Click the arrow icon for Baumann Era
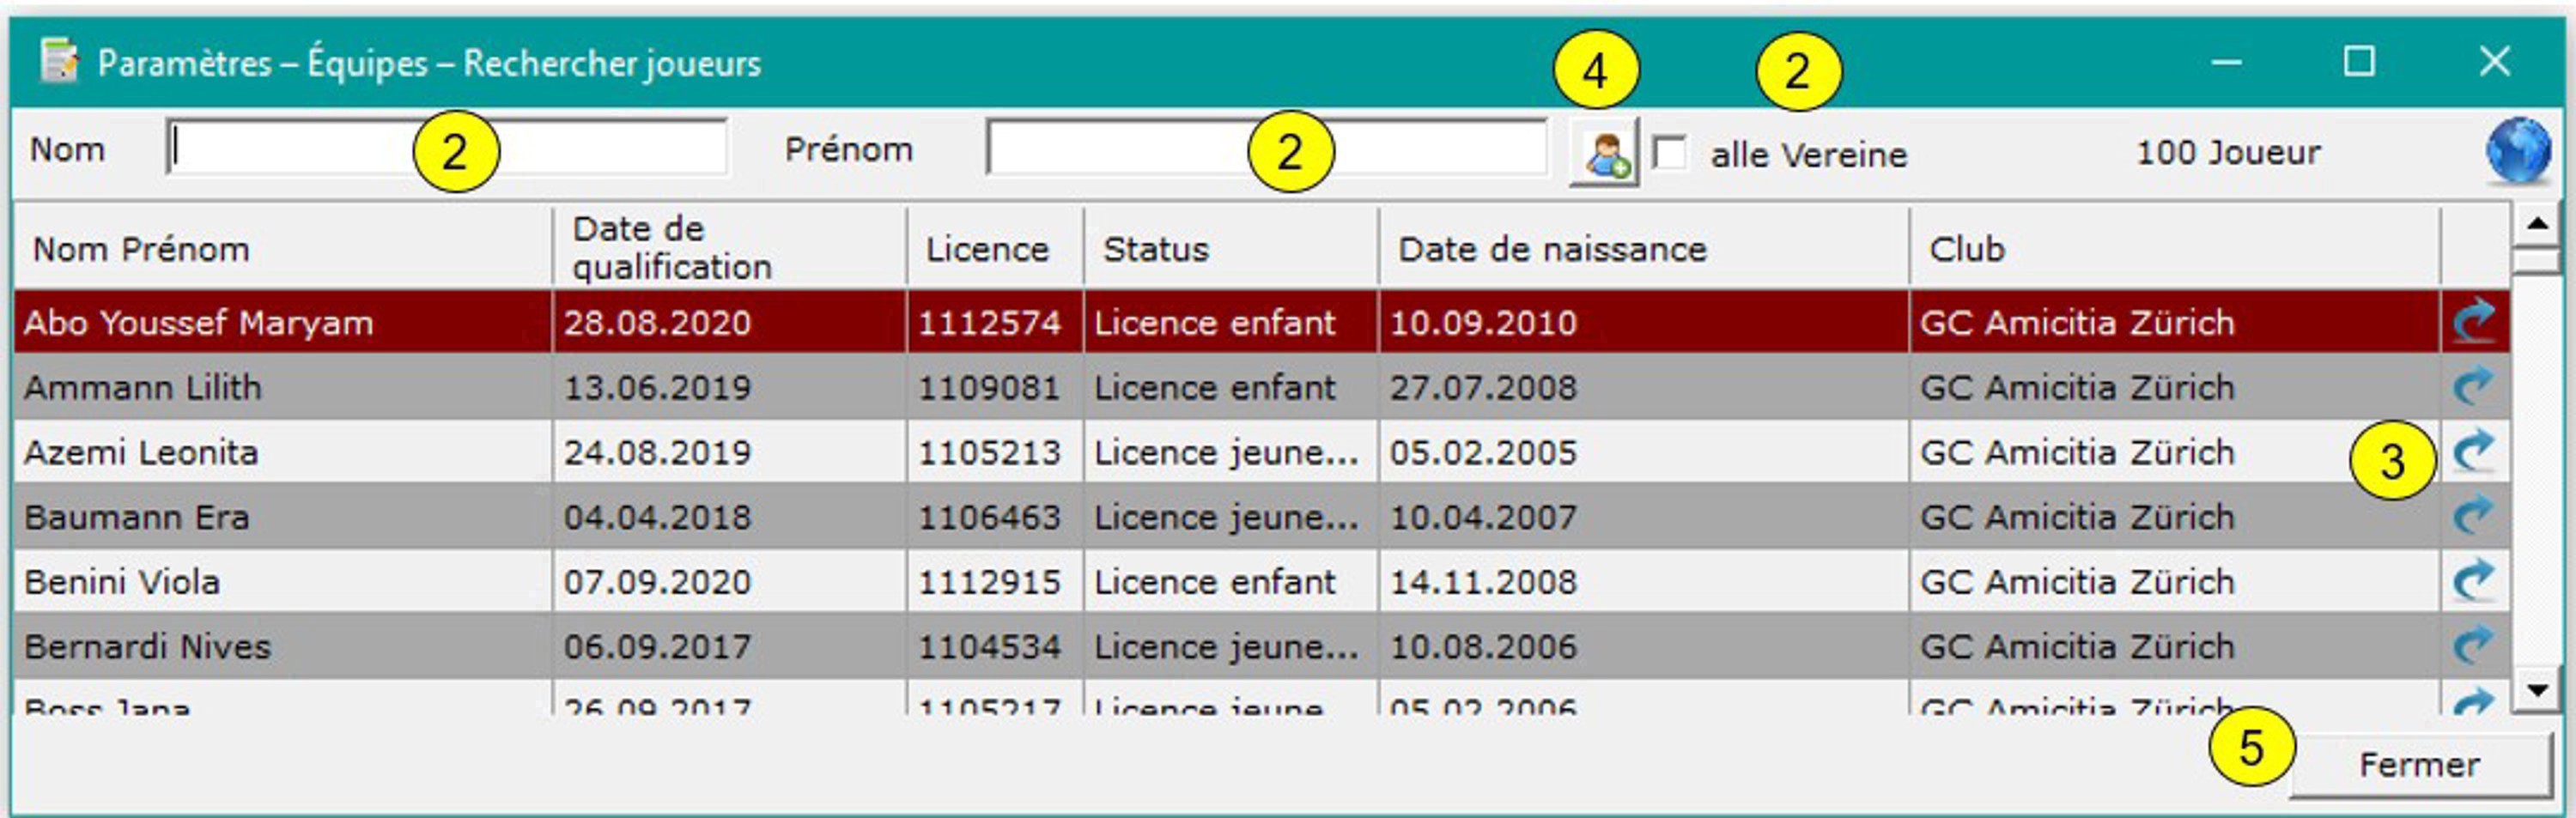The width and height of the screenshot is (2576, 818). pos(2474,516)
